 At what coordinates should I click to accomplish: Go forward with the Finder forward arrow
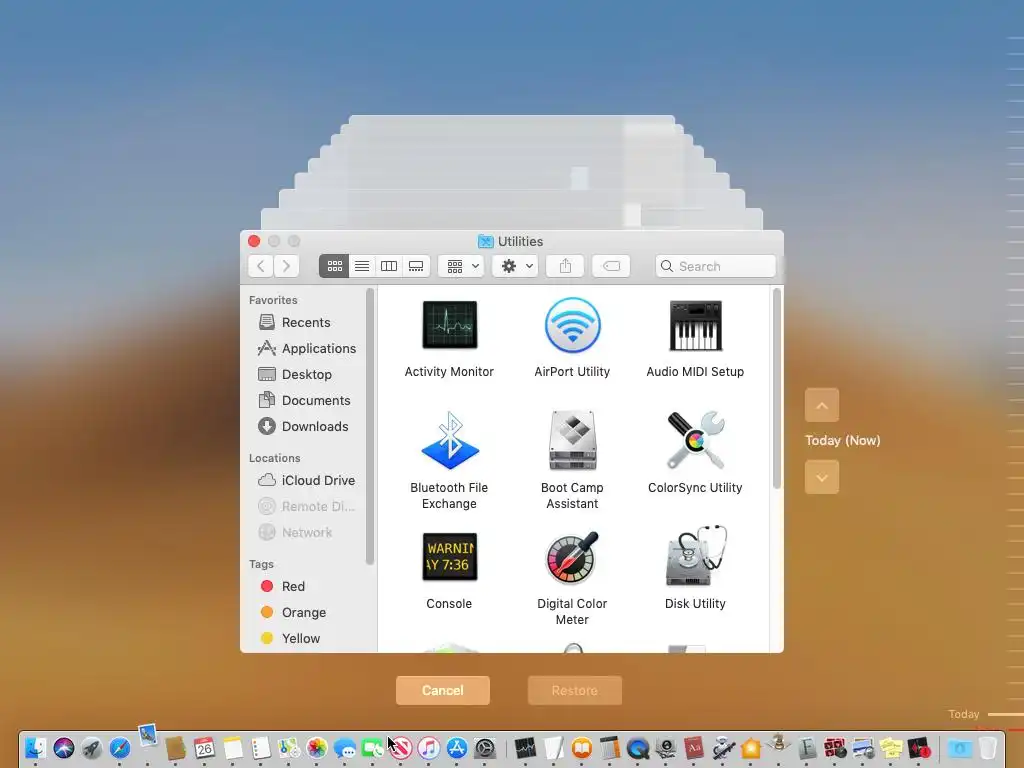click(286, 266)
